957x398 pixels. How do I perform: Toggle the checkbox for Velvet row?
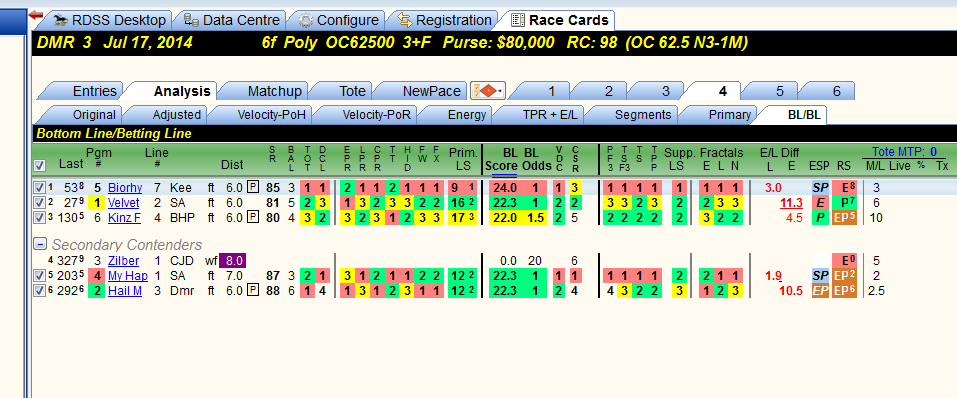pyautogui.click(x=39, y=203)
